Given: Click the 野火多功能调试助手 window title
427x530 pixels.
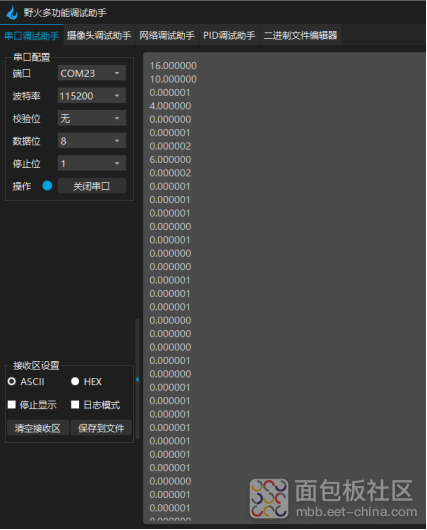Looking at the screenshot, I should pos(65,13).
